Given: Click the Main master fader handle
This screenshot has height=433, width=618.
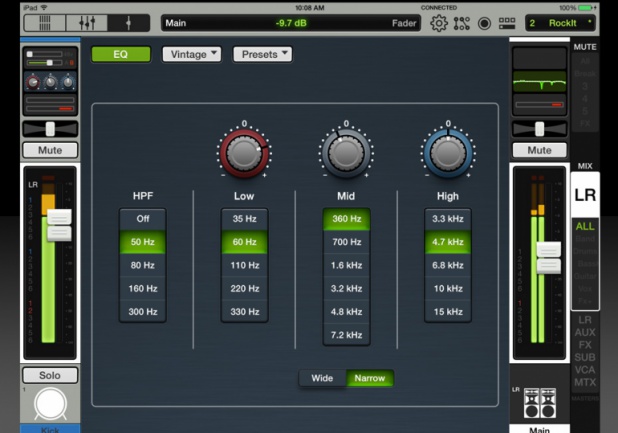Looking at the screenshot, I should [548, 257].
